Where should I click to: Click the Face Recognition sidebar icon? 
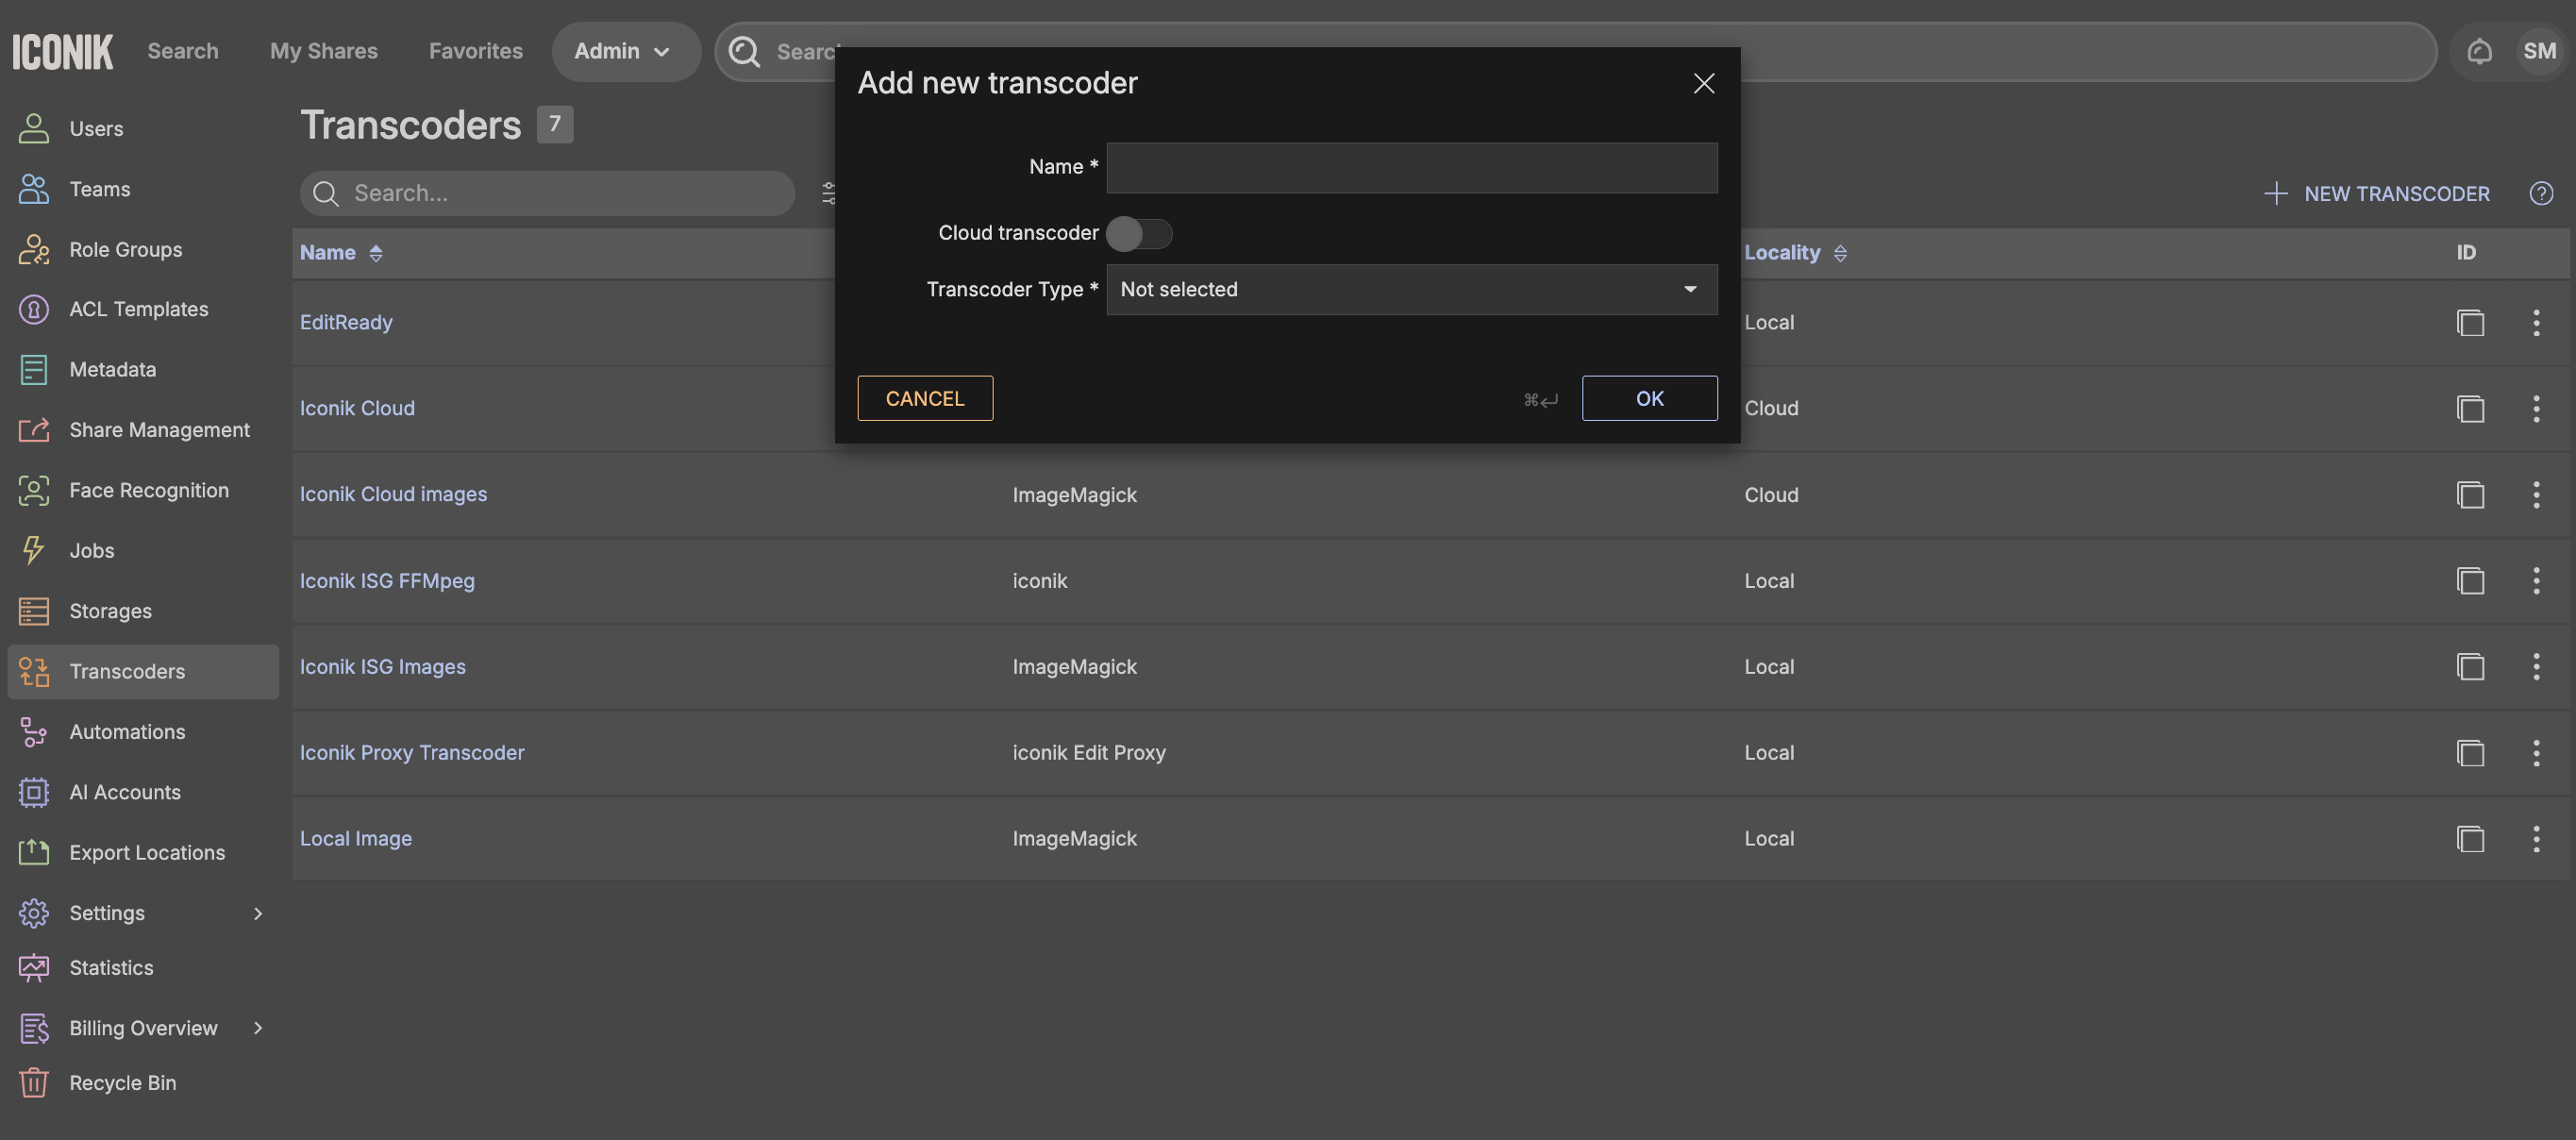(x=33, y=490)
